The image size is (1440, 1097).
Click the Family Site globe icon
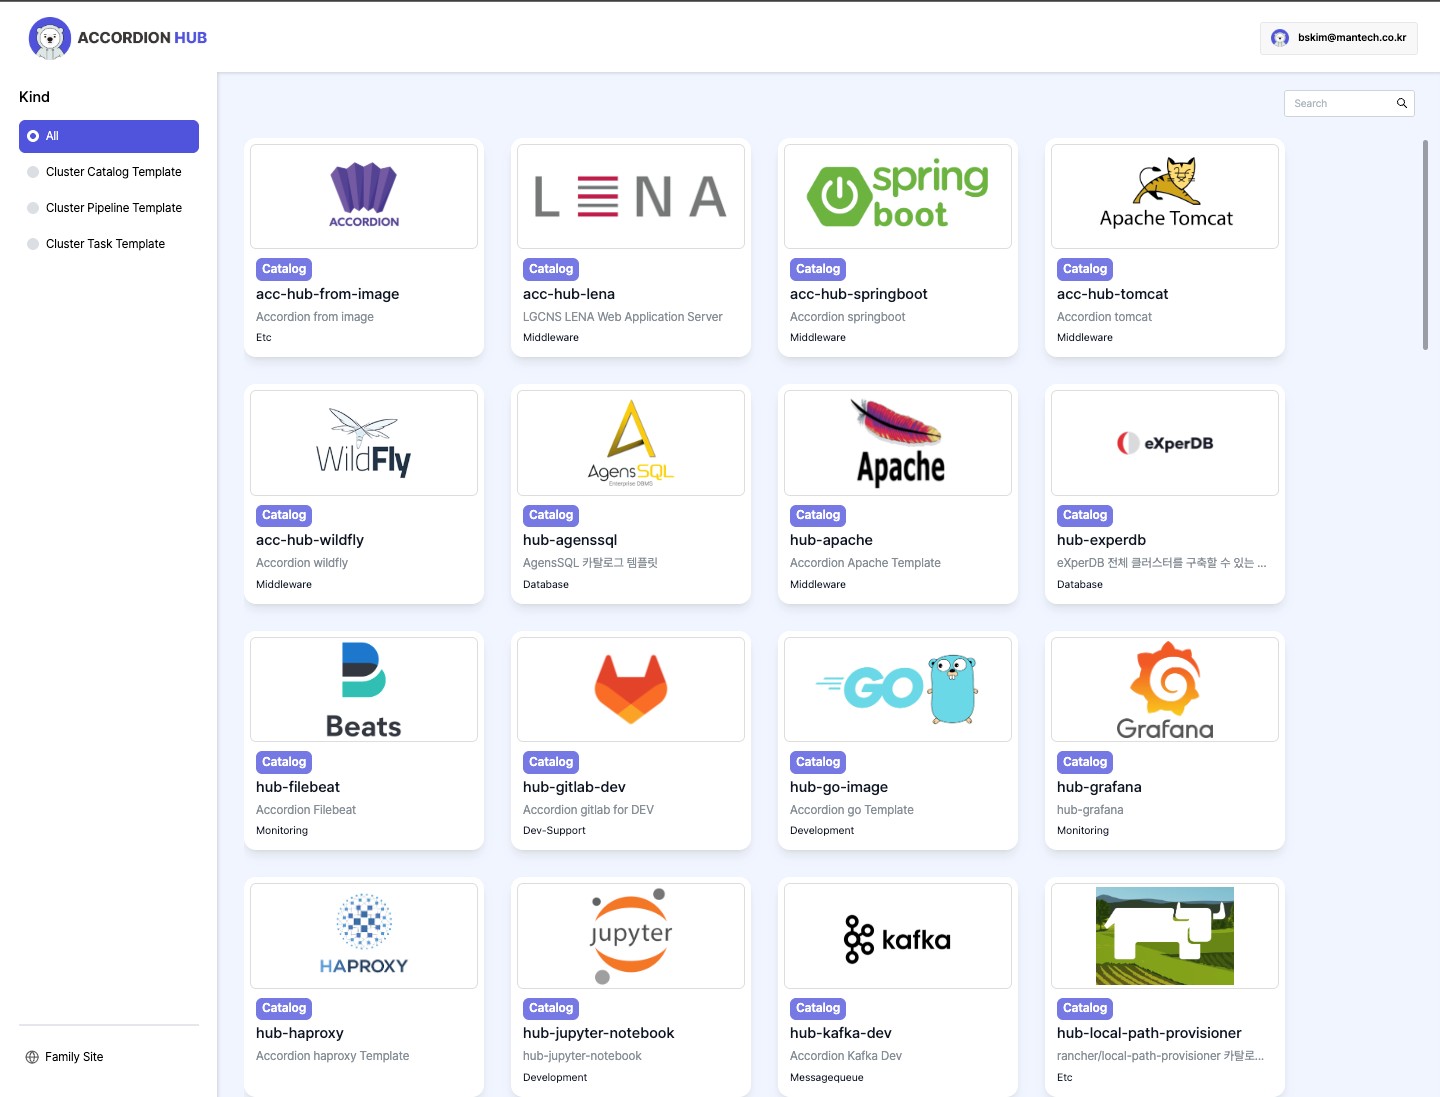pos(32,1057)
